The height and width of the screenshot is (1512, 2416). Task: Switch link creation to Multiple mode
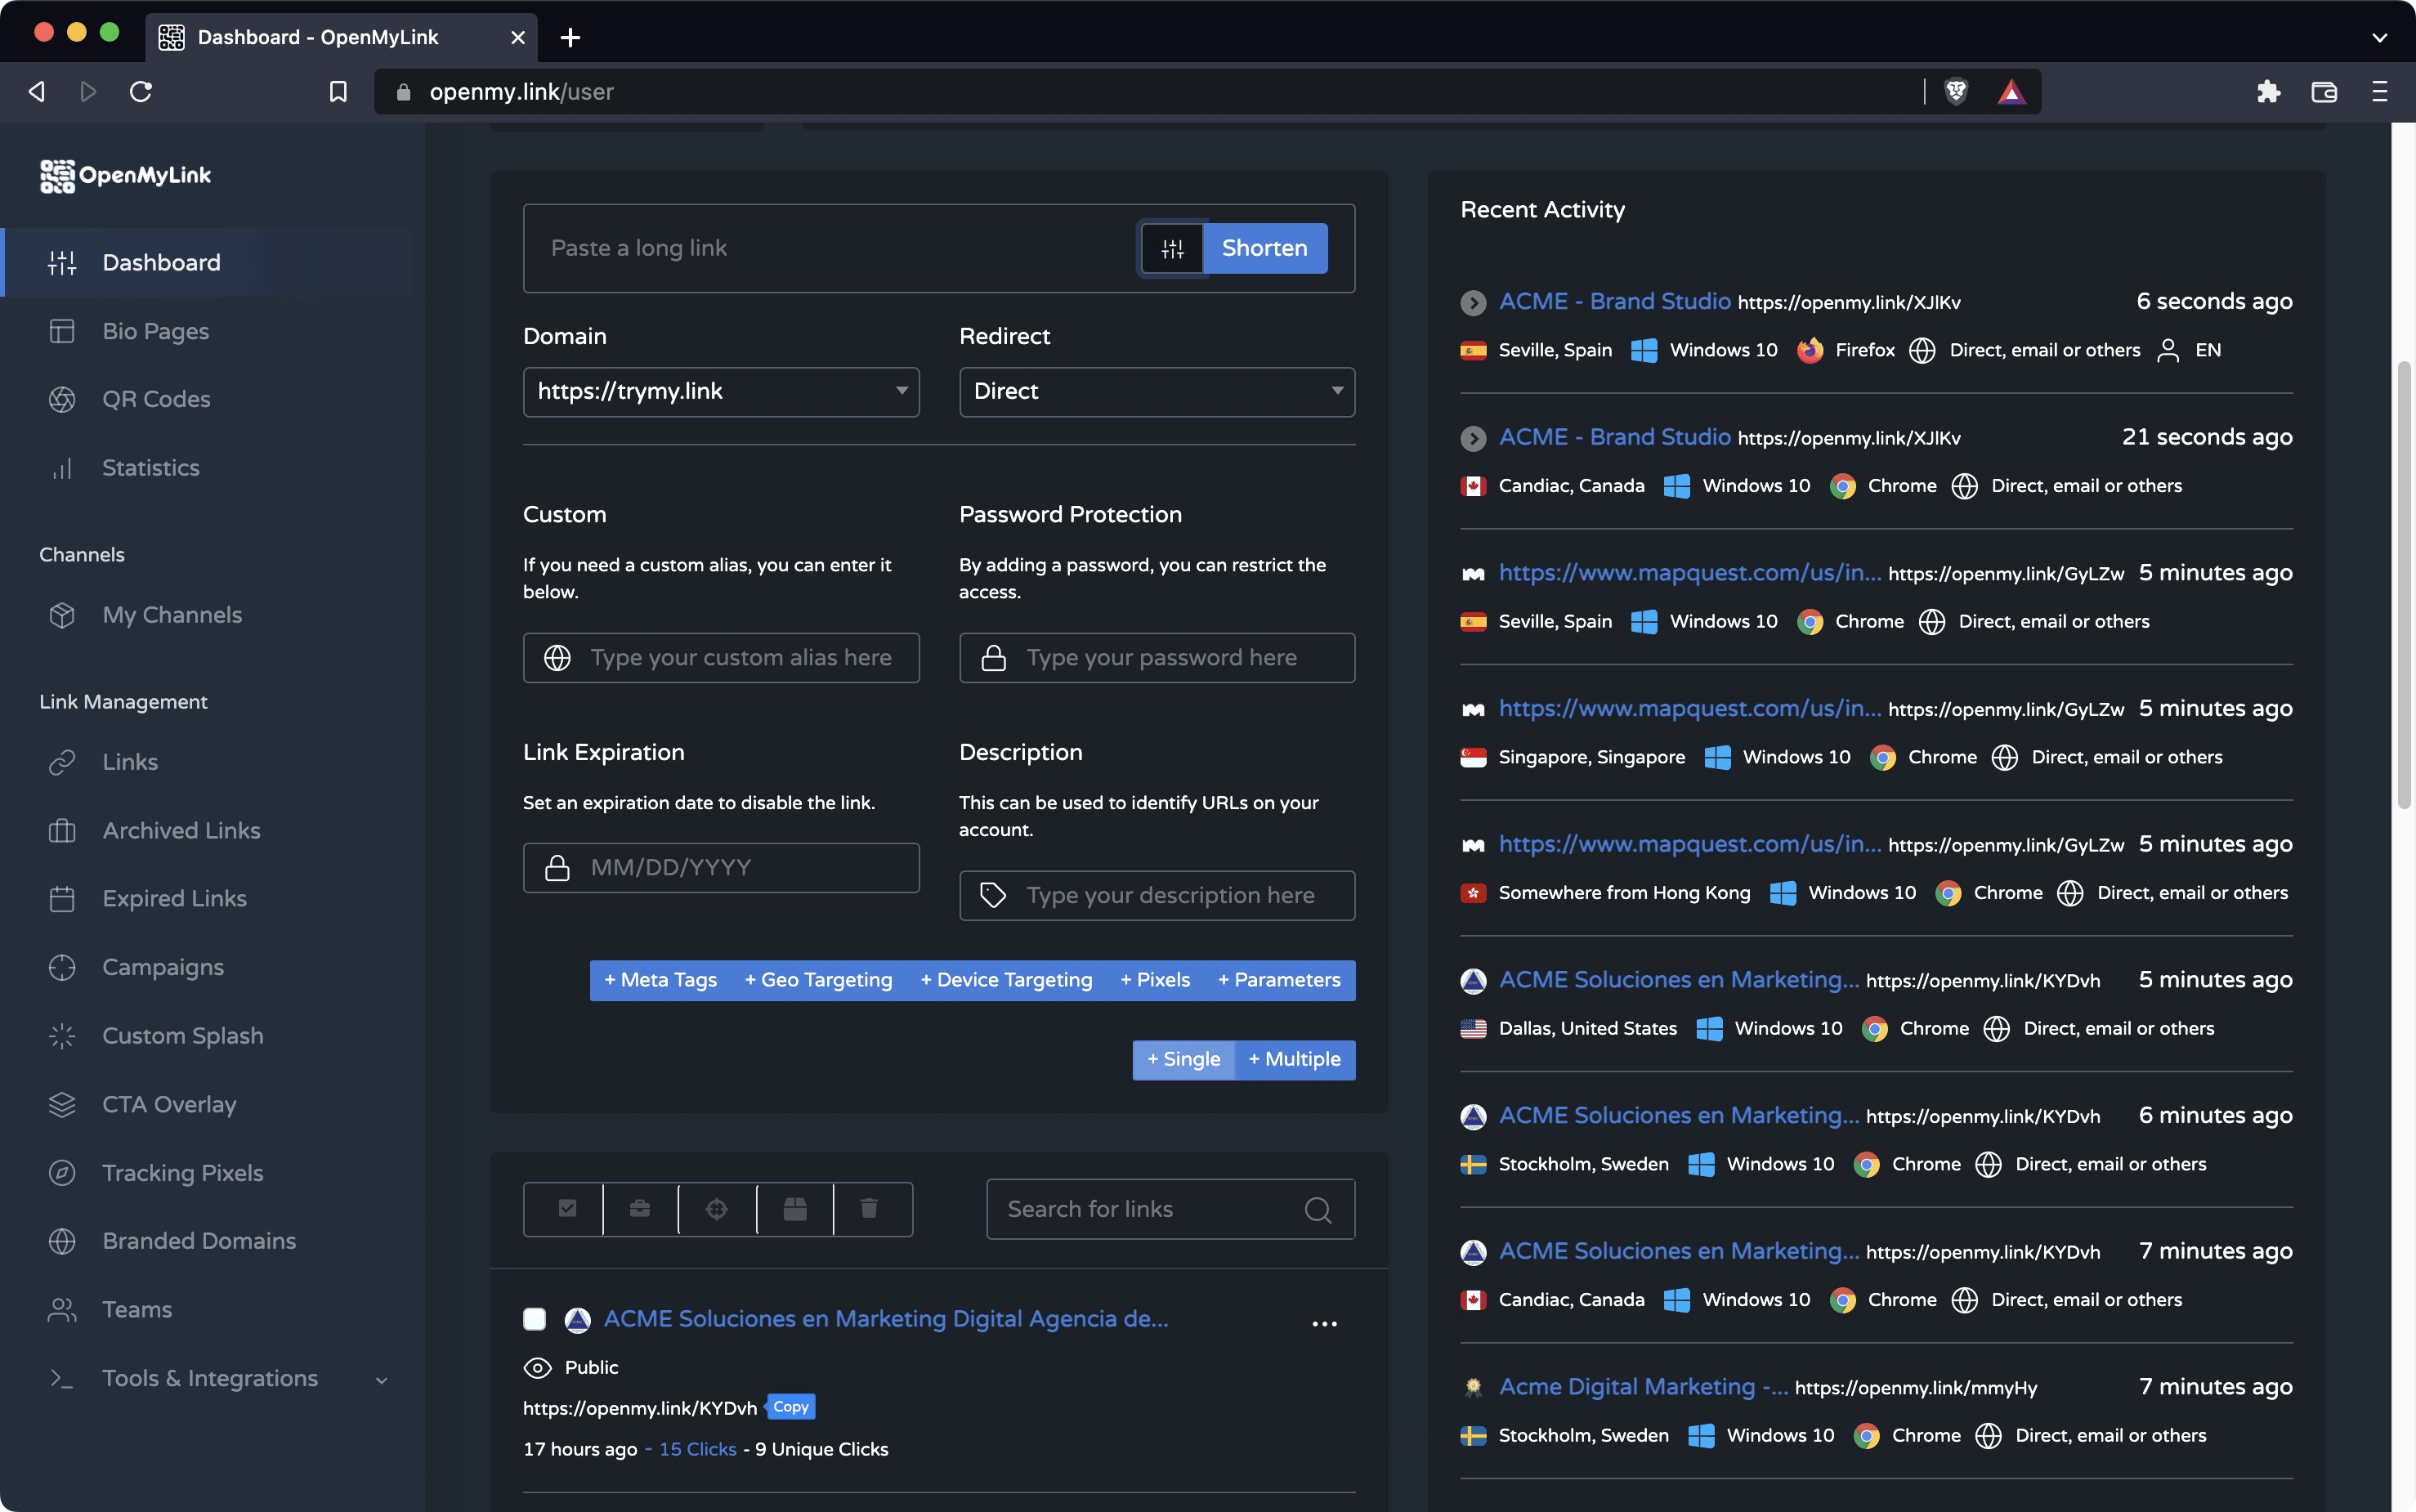point(1296,1059)
